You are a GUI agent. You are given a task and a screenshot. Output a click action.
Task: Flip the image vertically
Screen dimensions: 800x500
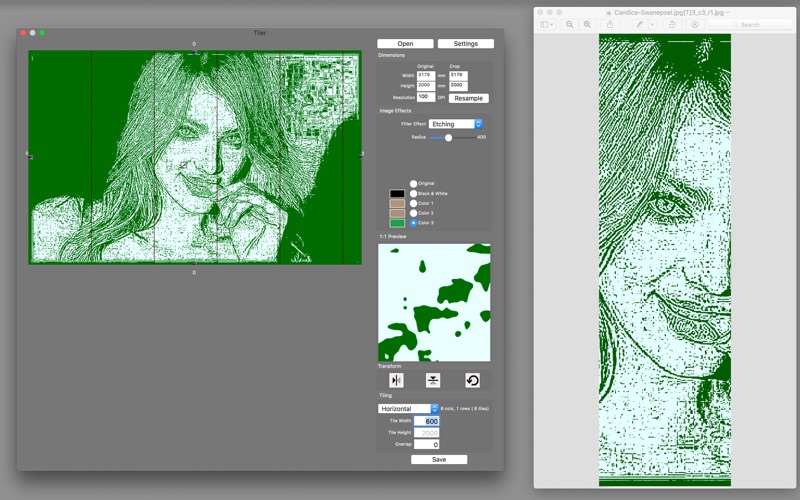433,381
